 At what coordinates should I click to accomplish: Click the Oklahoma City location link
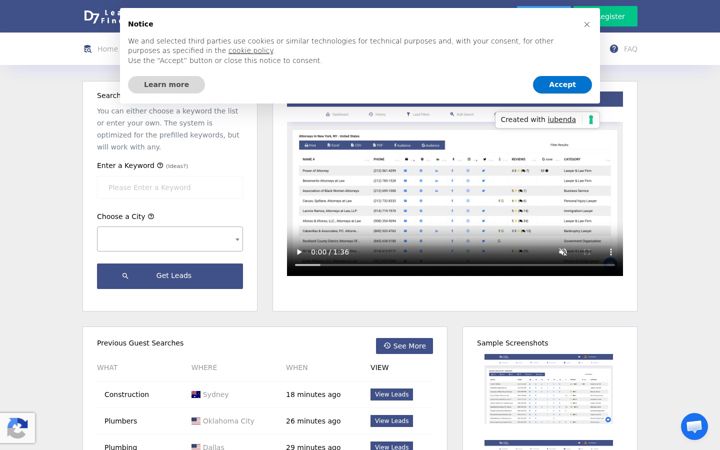coord(228,421)
